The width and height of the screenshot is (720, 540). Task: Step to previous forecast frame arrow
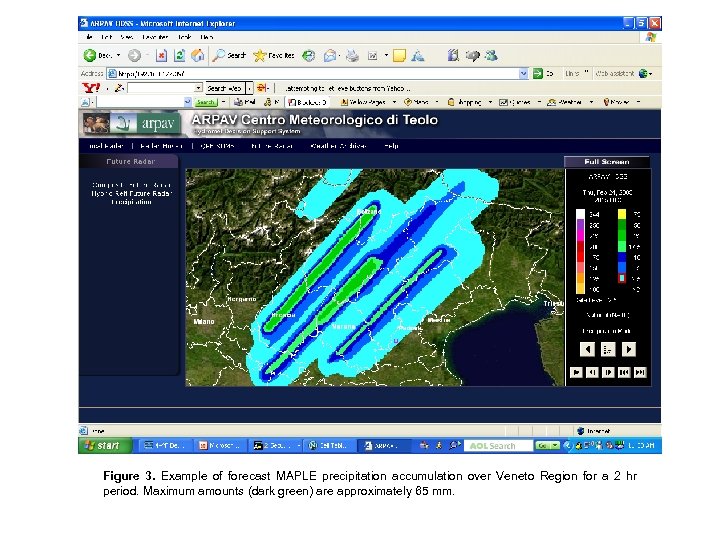point(587,349)
